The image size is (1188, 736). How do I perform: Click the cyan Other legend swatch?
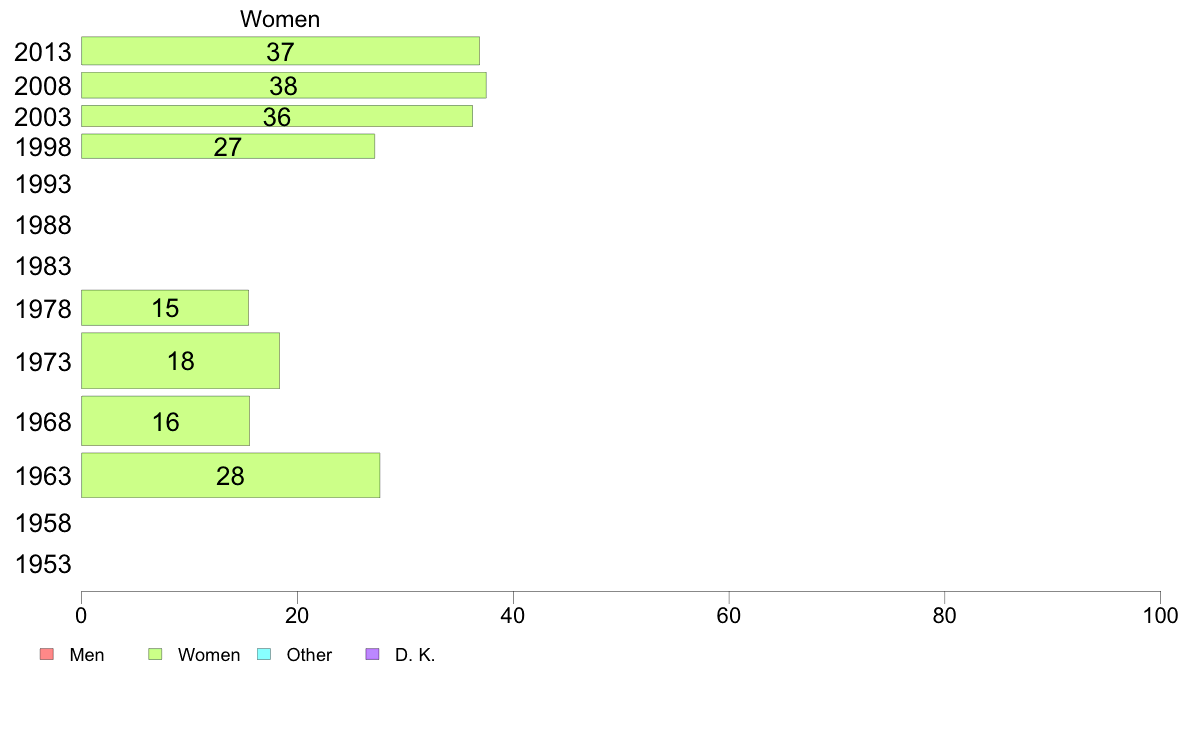[x=264, y=654]
